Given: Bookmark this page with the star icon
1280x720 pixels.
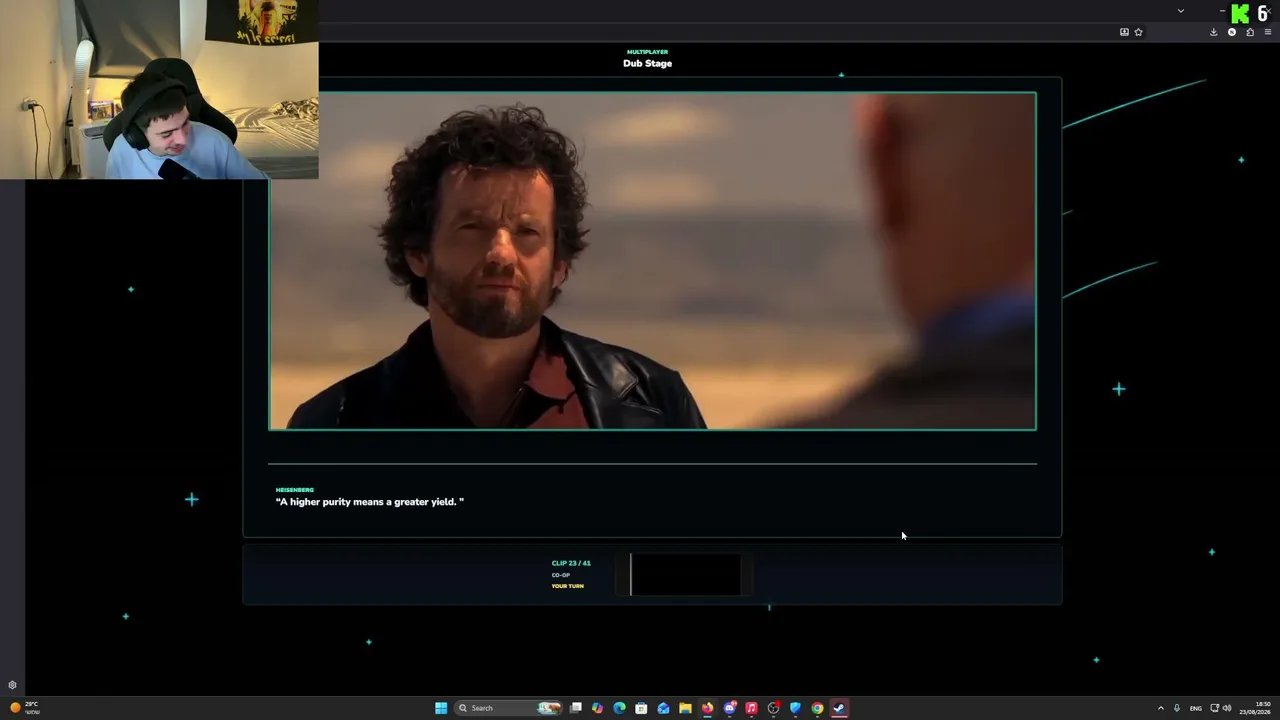Looking at the screenshot, I should [x=1138, y=32].
